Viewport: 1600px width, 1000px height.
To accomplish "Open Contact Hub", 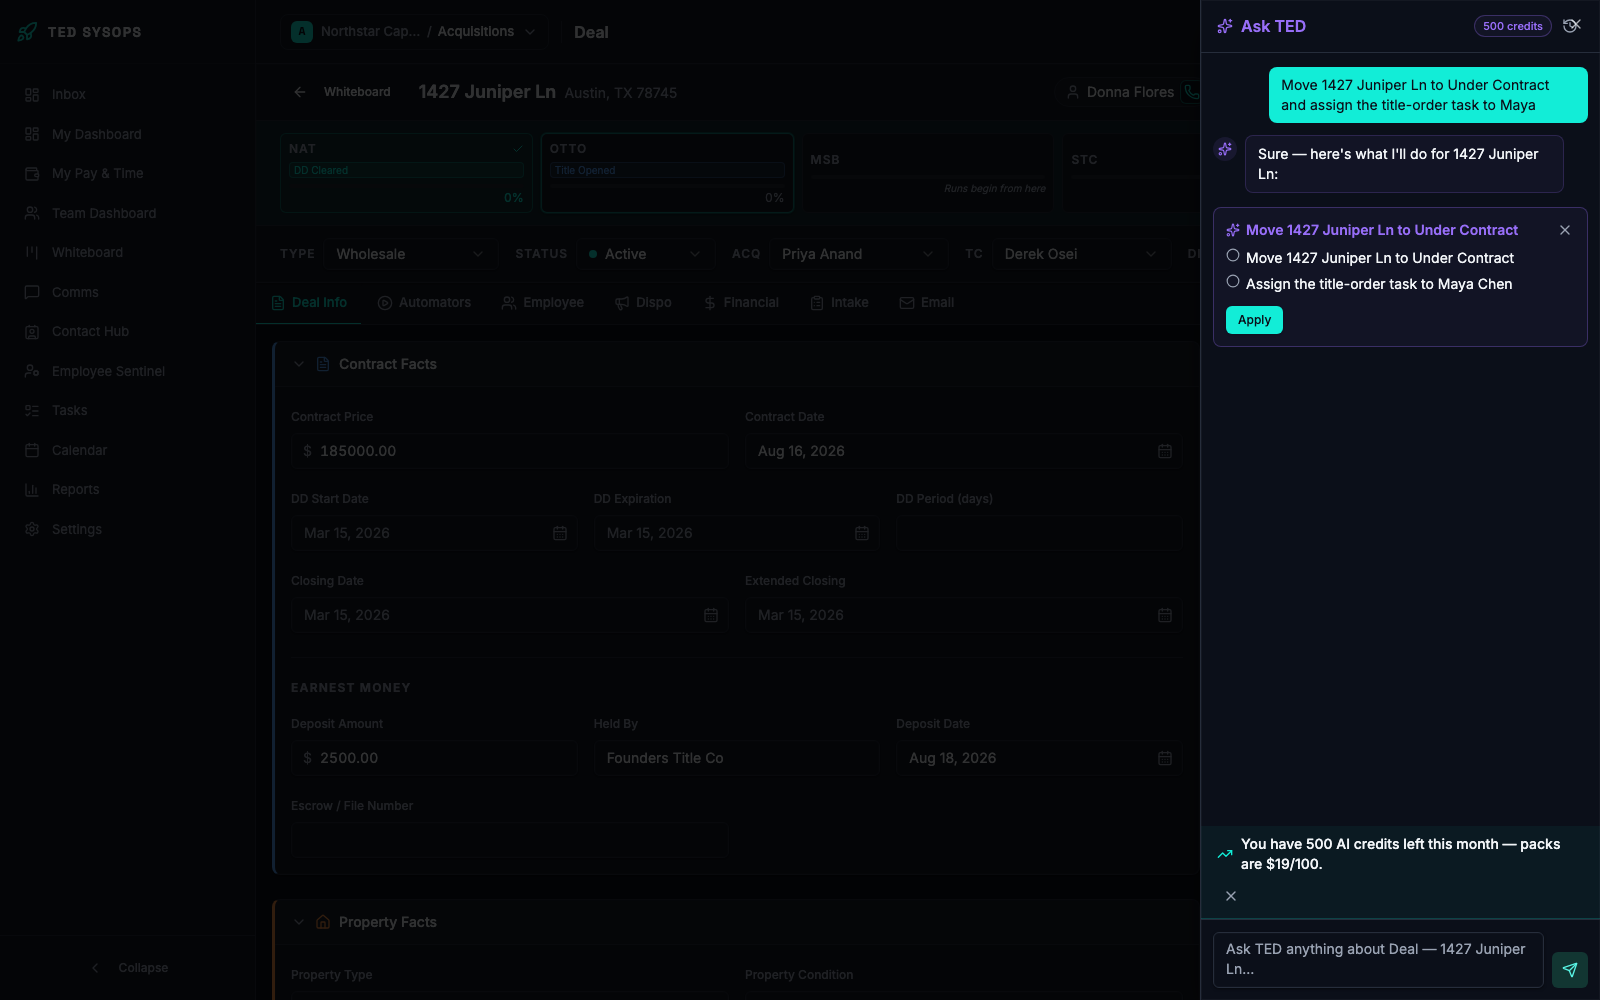I will [127, 331].
